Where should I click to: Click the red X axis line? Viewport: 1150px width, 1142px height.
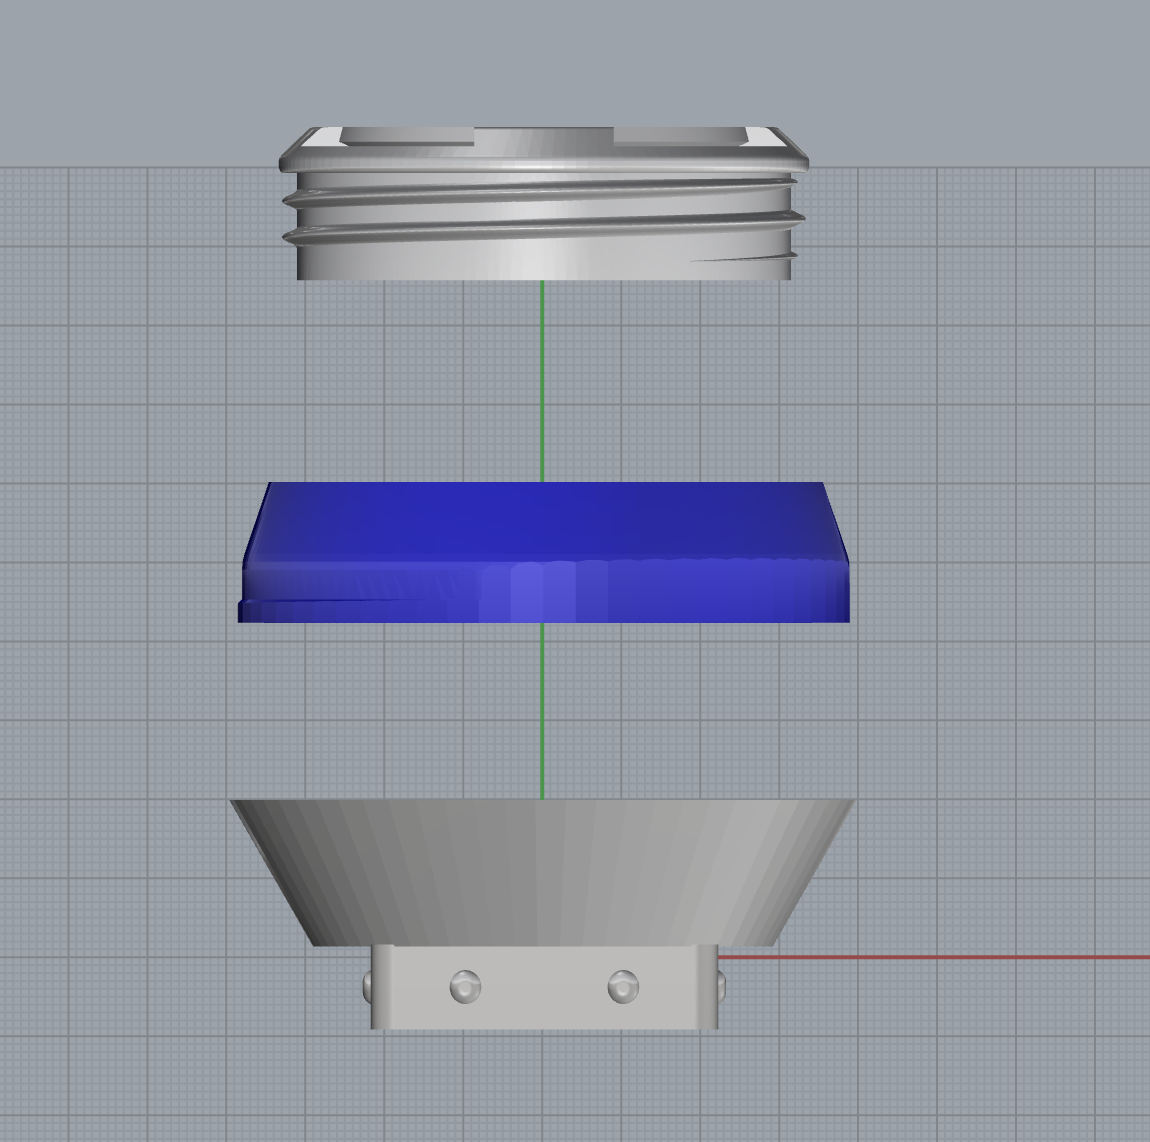(933, 957)
